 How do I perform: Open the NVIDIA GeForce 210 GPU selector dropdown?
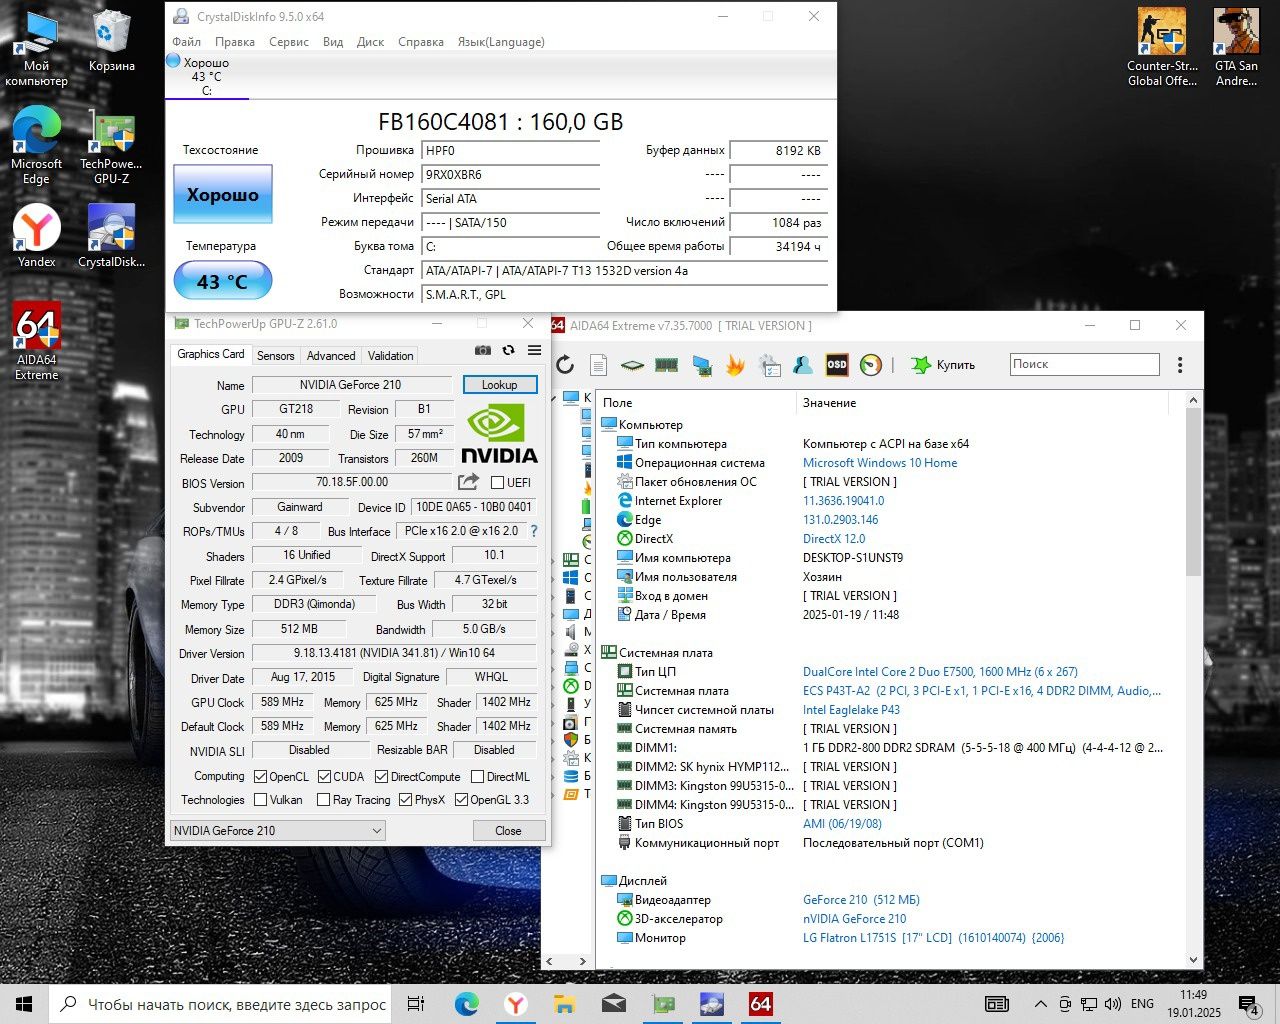click(x=278, y=830)
